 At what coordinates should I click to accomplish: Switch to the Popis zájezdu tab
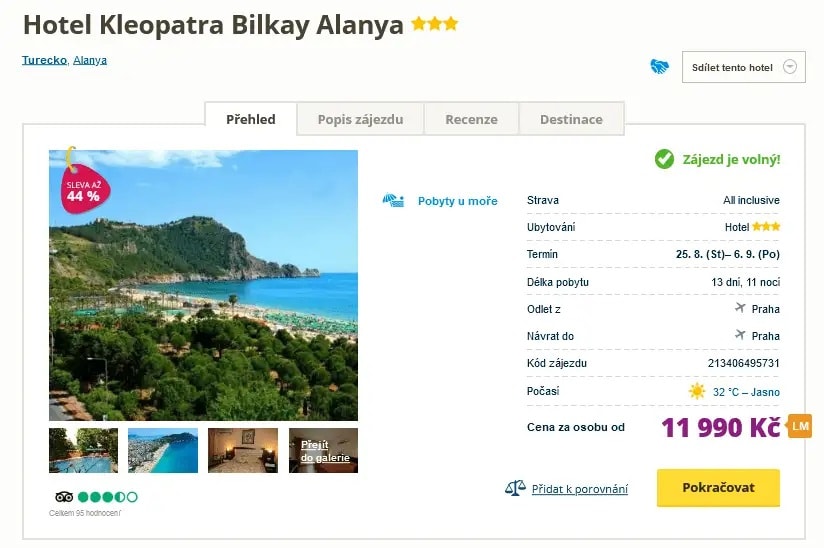pyautogui.click(x=360, y=119)
